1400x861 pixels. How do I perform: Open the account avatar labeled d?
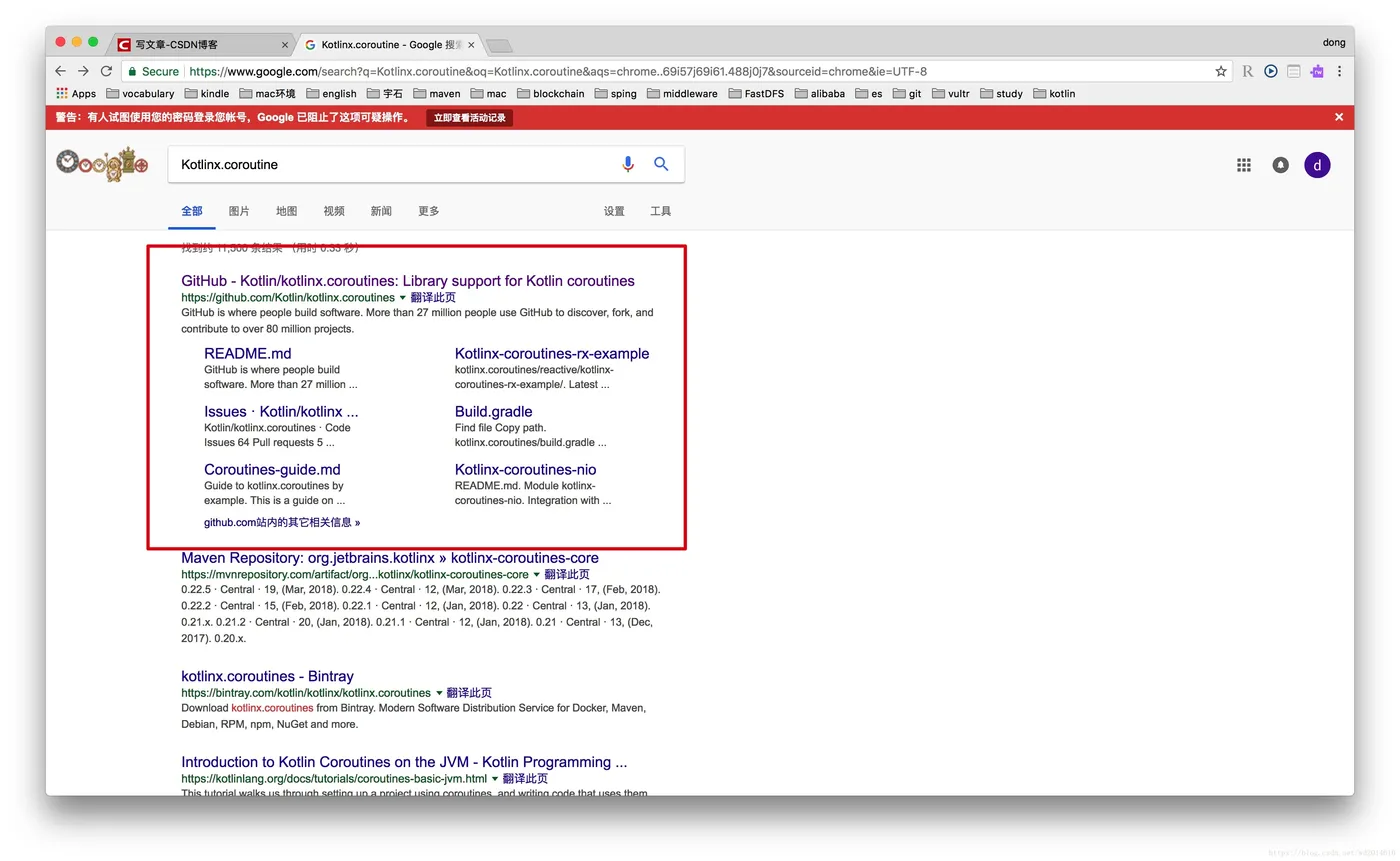[x=1317, y=165]
